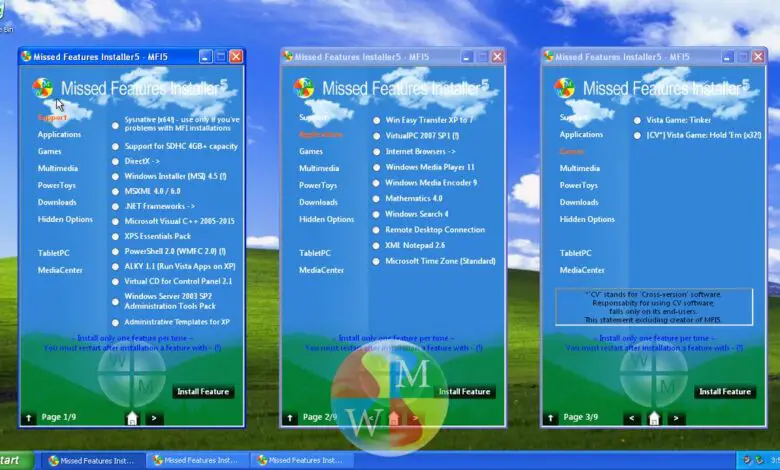
Task: Go to previous page in Page 3/9 window
Action: [632, 418]
